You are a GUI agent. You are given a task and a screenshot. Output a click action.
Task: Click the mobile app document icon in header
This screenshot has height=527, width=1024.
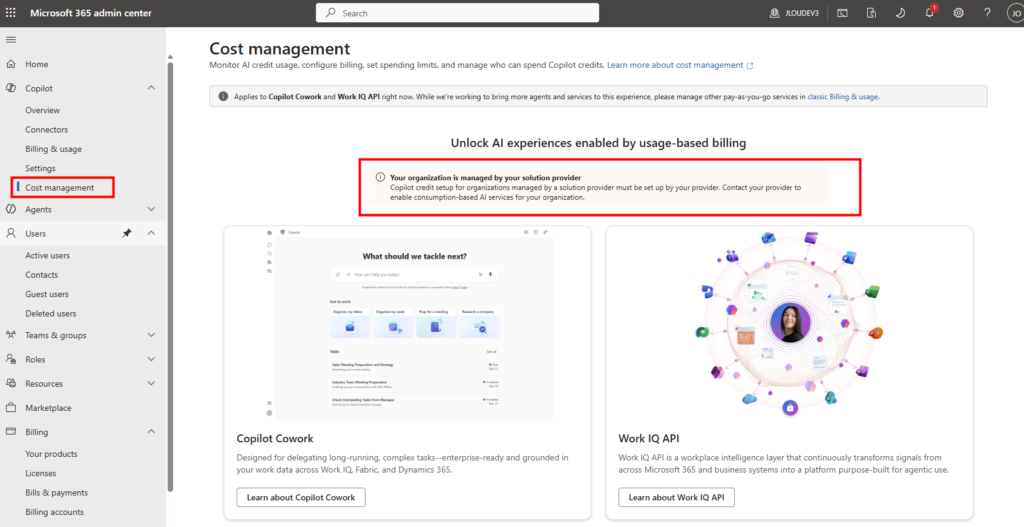tap(871, 13)
